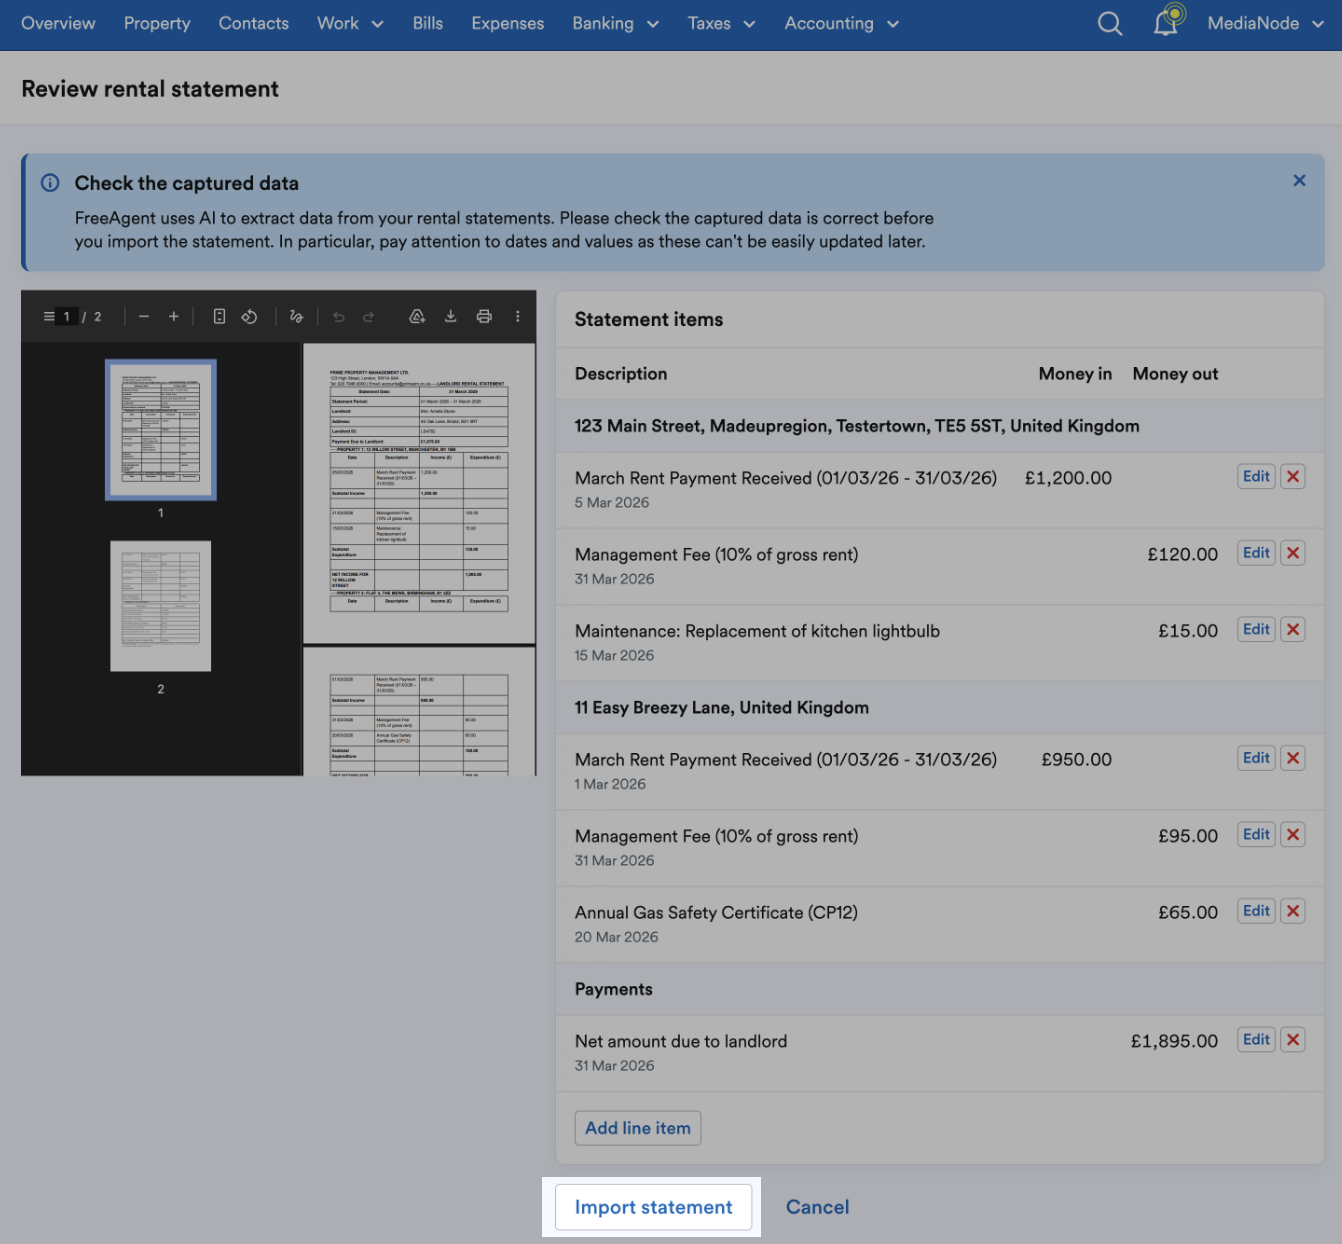Open the Contacts page
This screenshot has width=1342, height=1244.
coord(254,23)
